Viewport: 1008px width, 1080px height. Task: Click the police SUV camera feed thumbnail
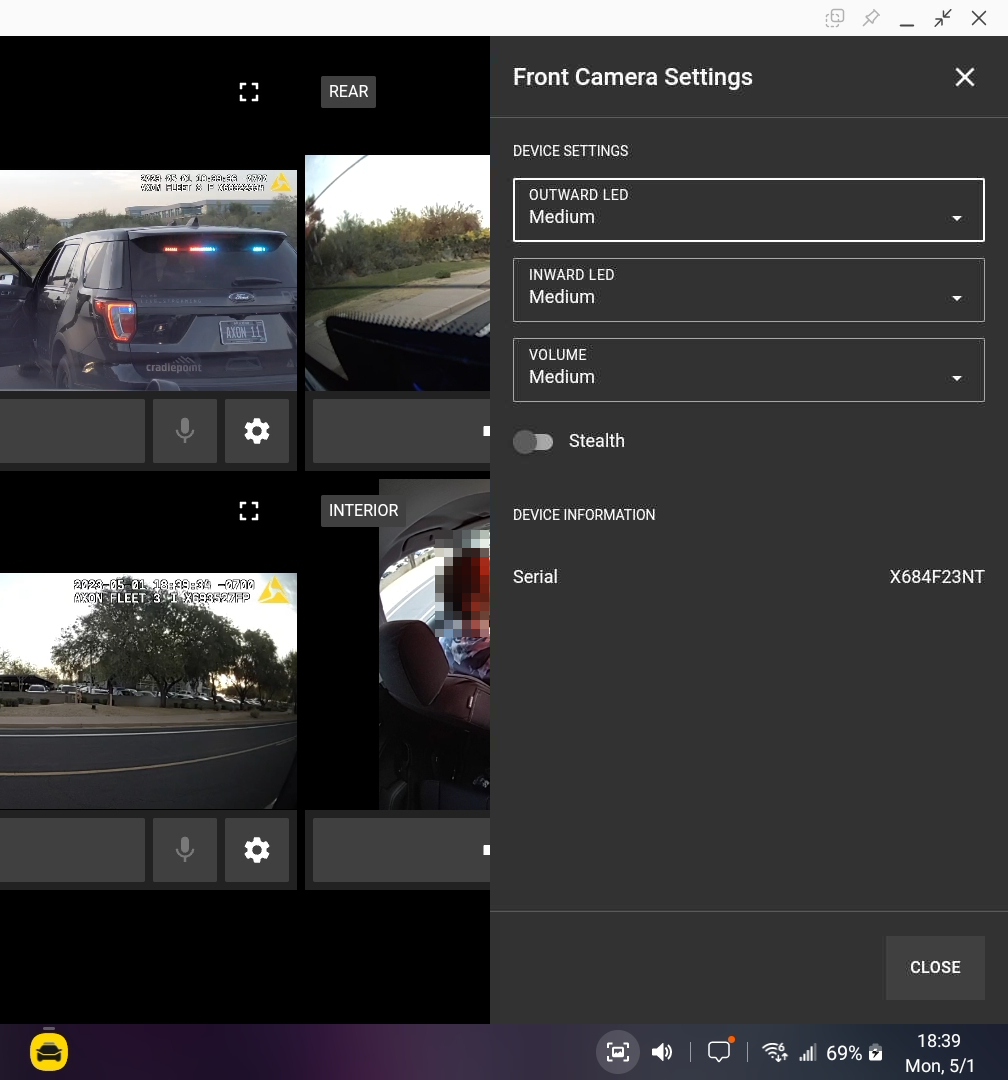(148, 280)
